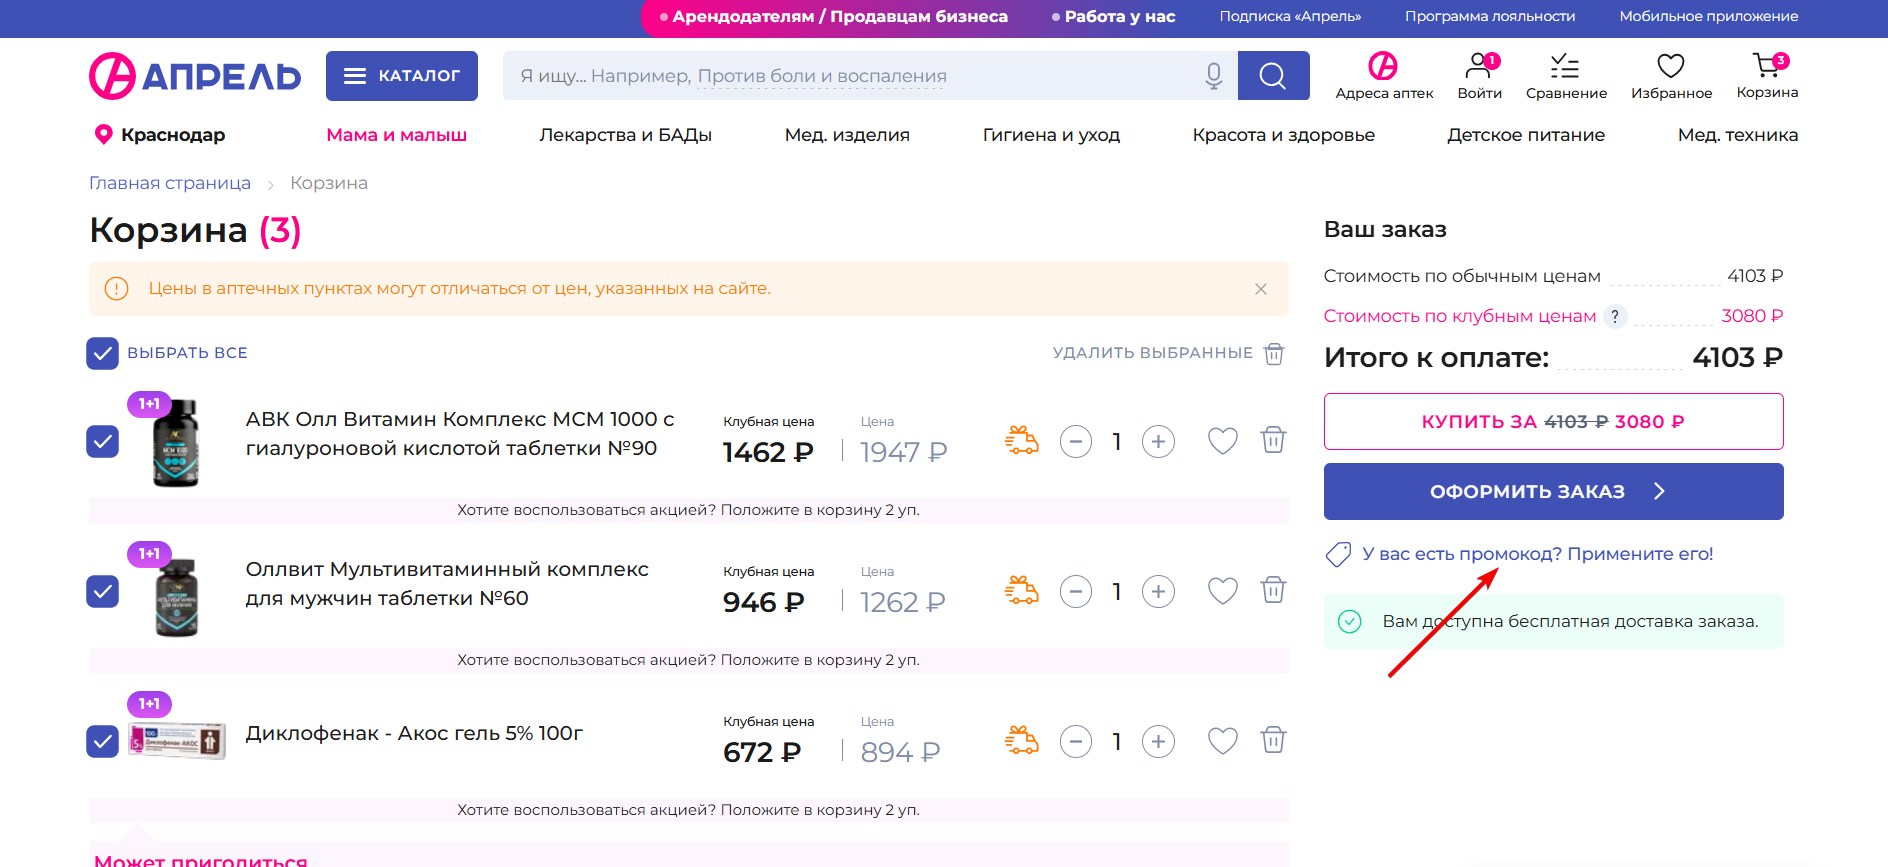Decrease quantity of АВК Олл Витамин
The image size is (1888, 867).
click(1076, 441)
